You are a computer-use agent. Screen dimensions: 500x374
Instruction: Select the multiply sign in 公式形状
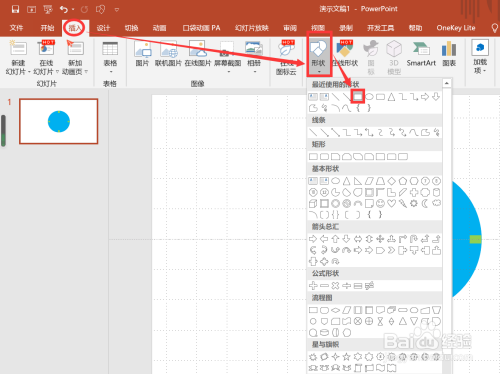(335, 286)
